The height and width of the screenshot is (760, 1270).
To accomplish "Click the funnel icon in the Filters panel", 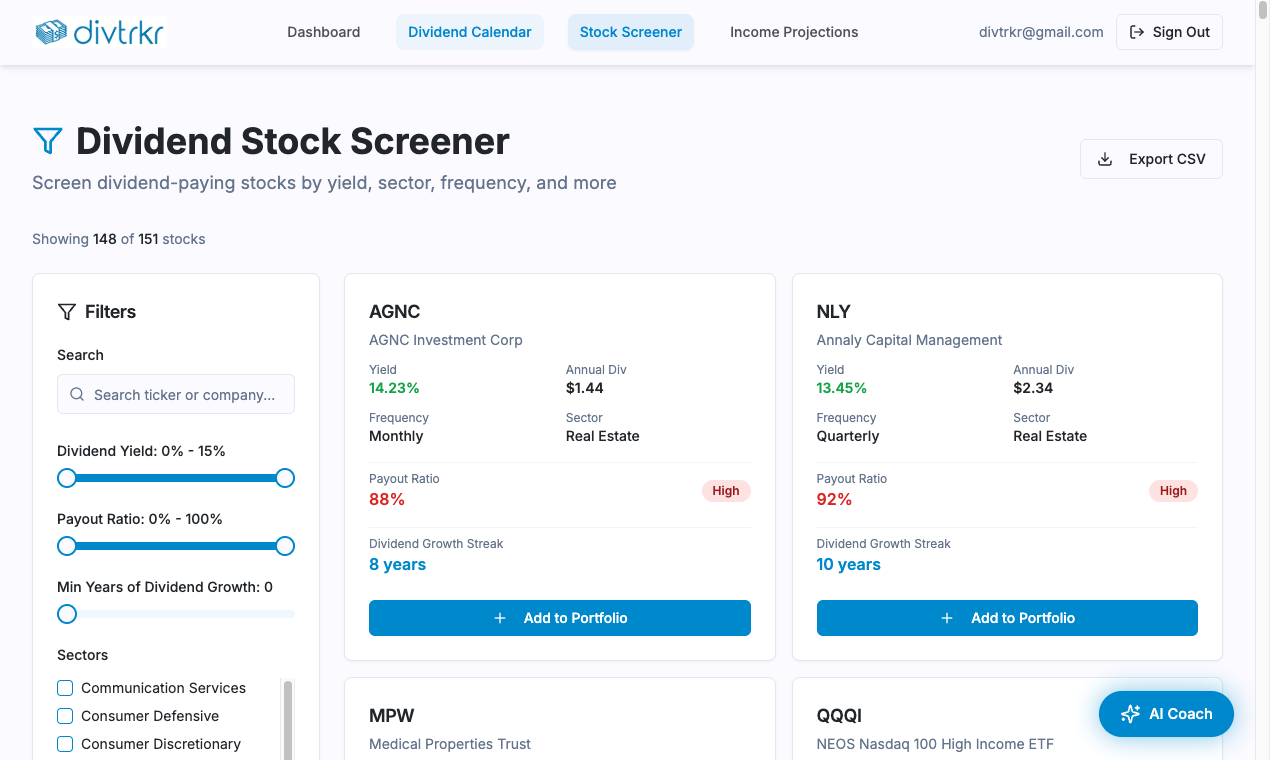I will (x=67, y=311).
